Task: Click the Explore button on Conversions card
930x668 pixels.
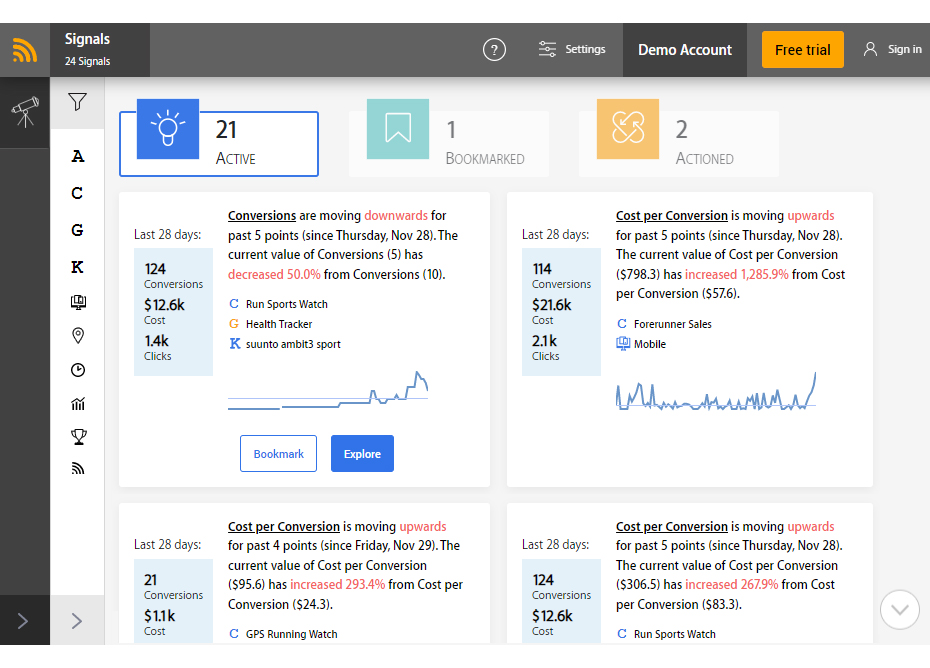Action: pyautogui.click(x=362, y=454)
